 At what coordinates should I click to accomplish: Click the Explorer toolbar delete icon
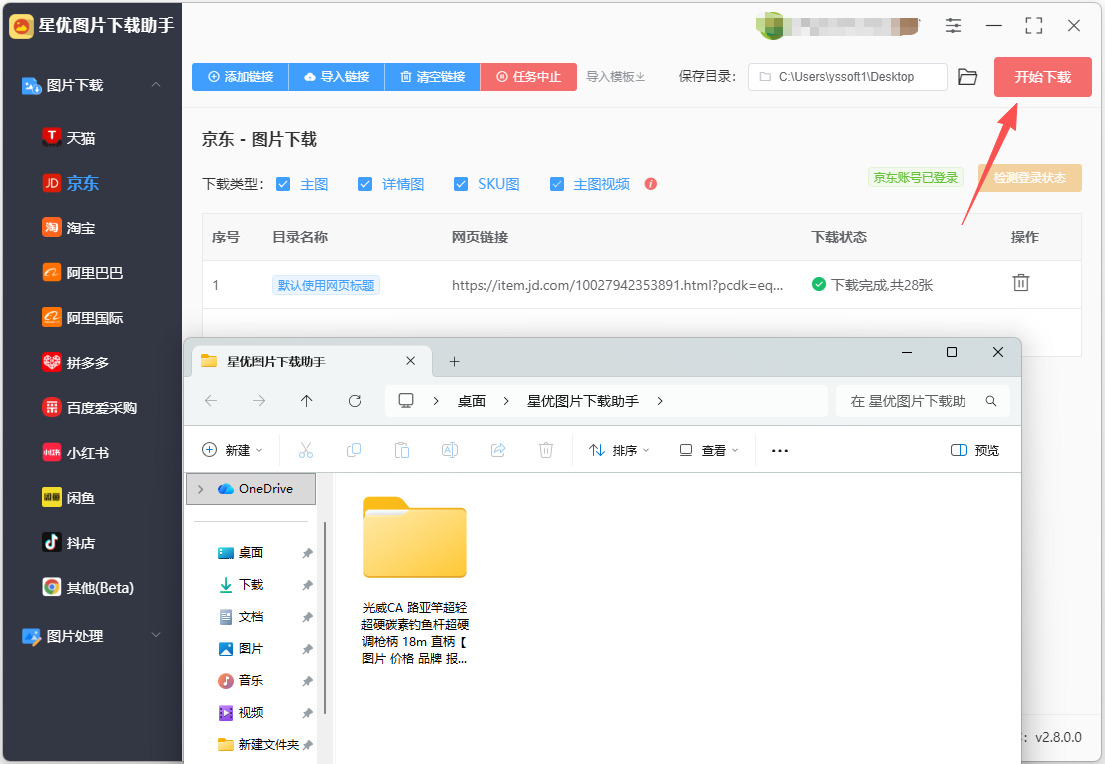(545, 450)
